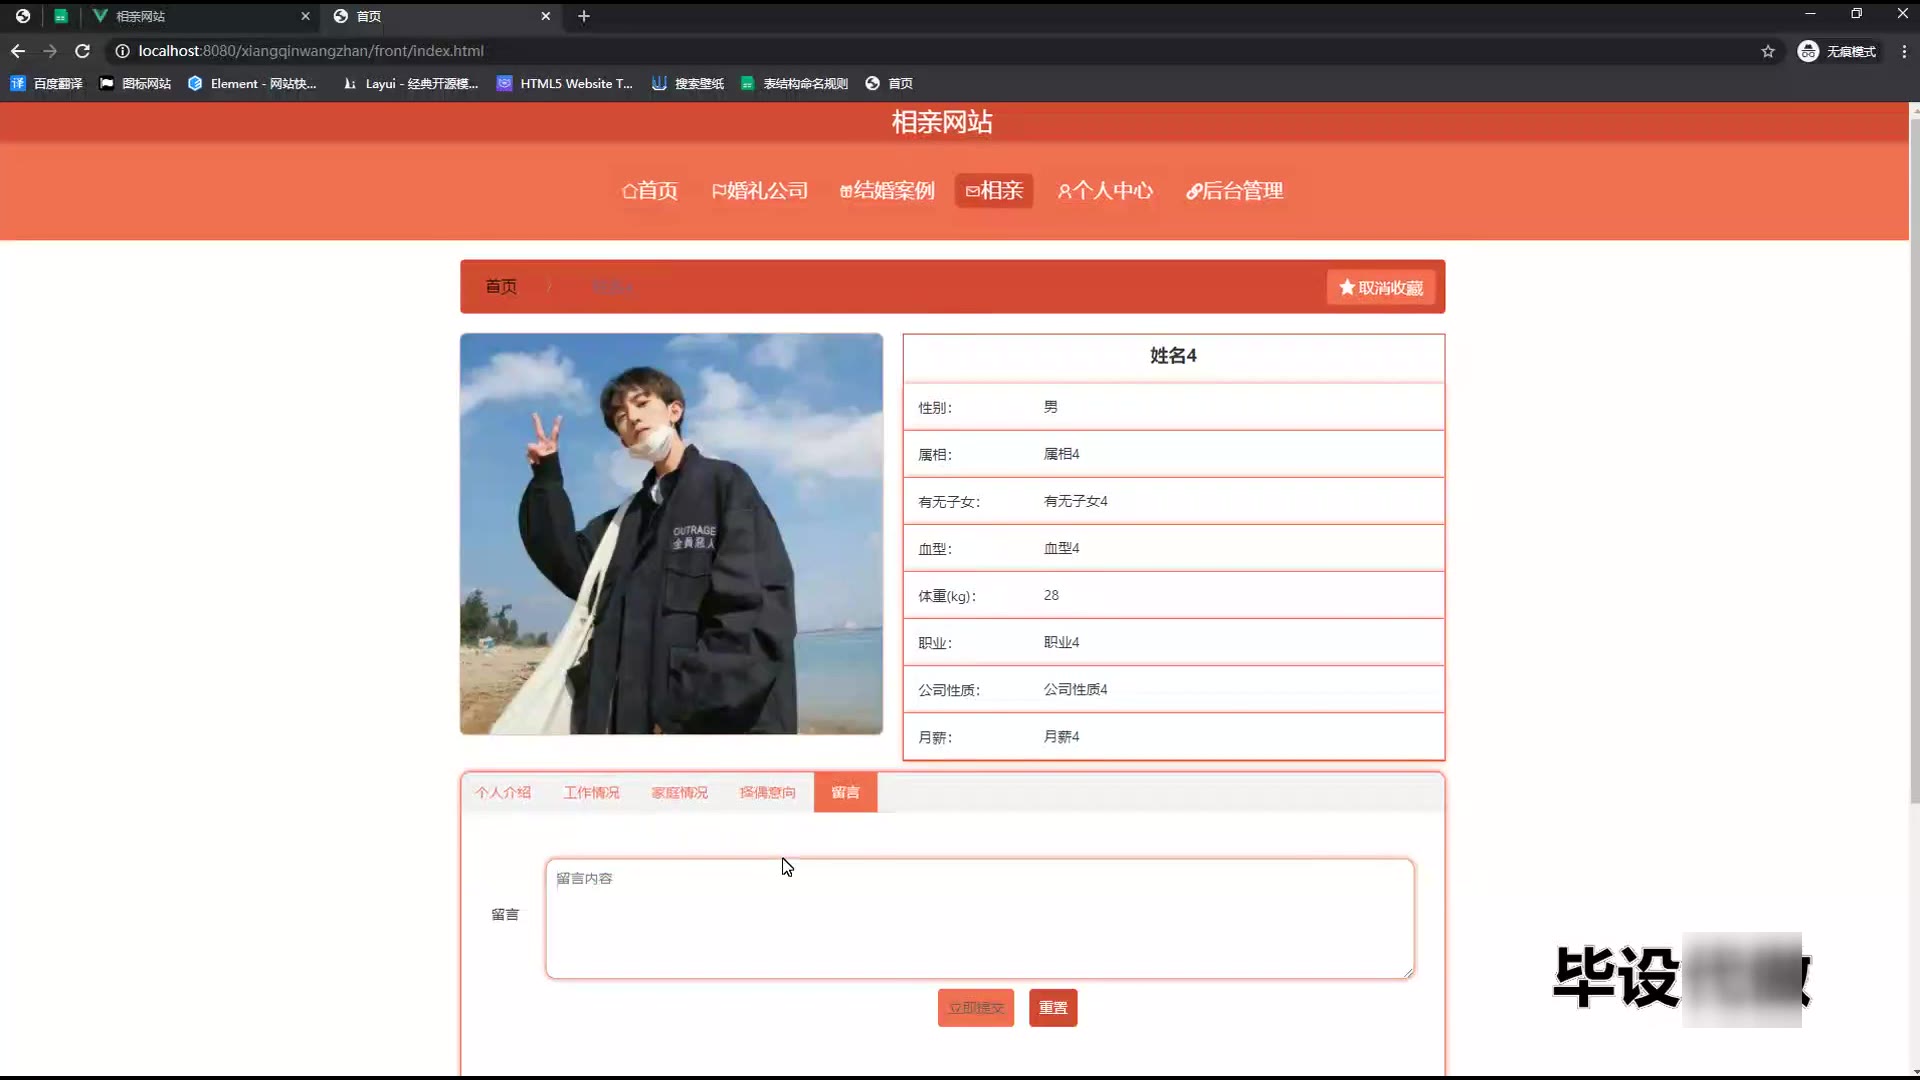Open the 百度翻译 bookmark
1920x1080 pixels.
[46, 84]
